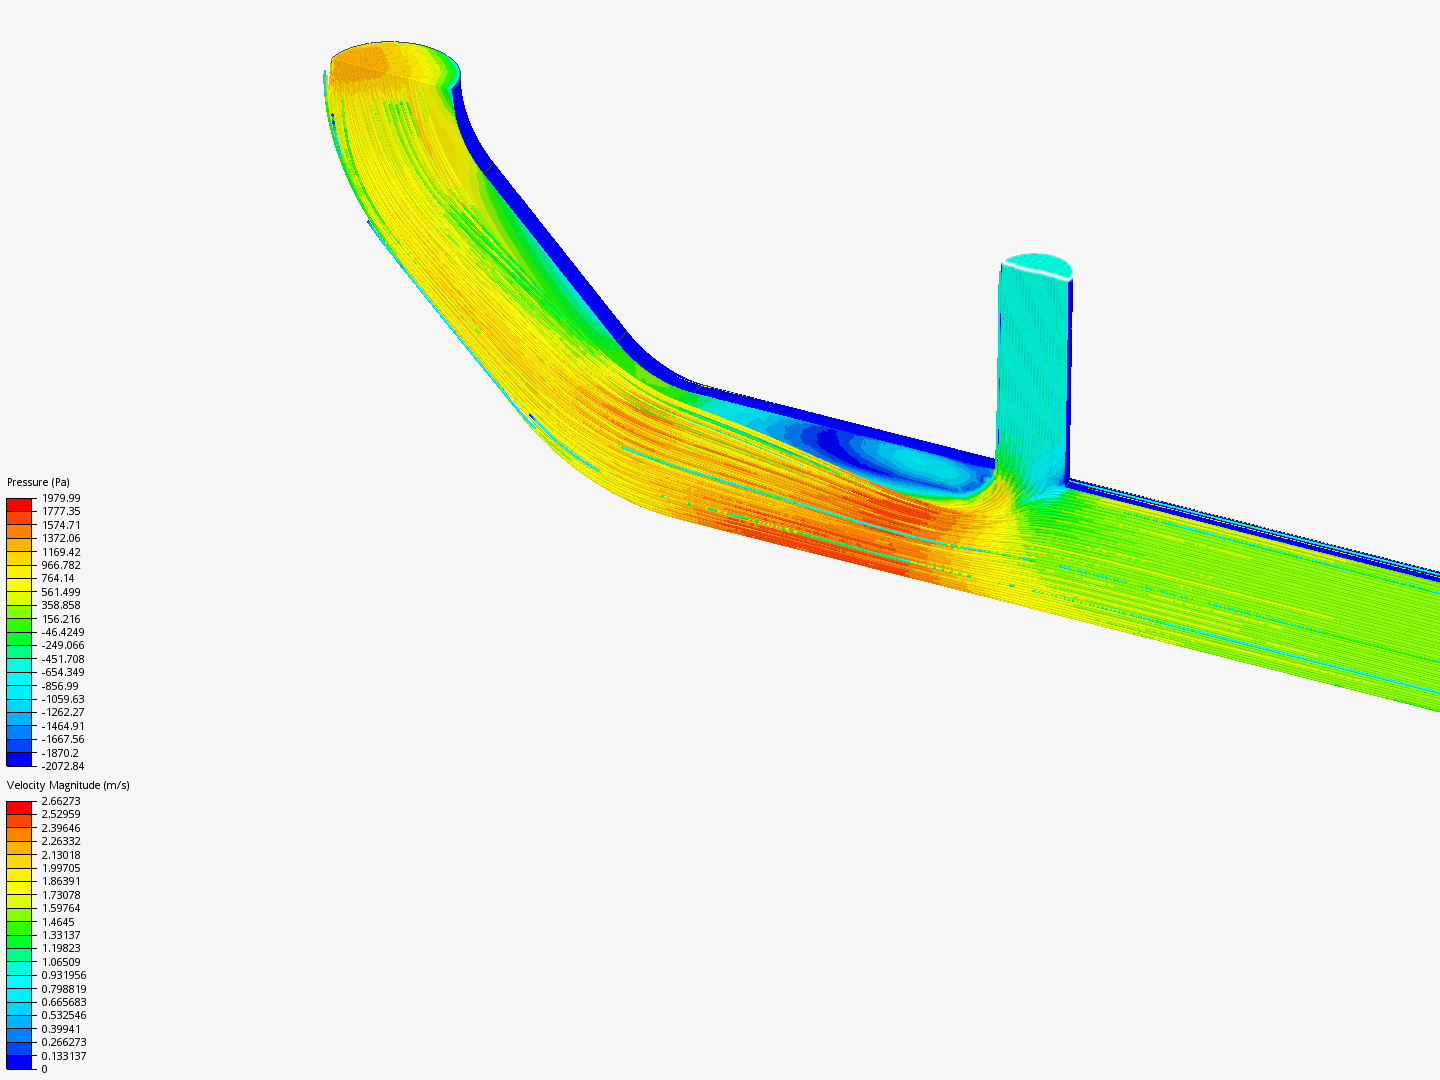1440x1080 pixels.
Task: Select pressure legend value -856.99
Action: point(60,686)
